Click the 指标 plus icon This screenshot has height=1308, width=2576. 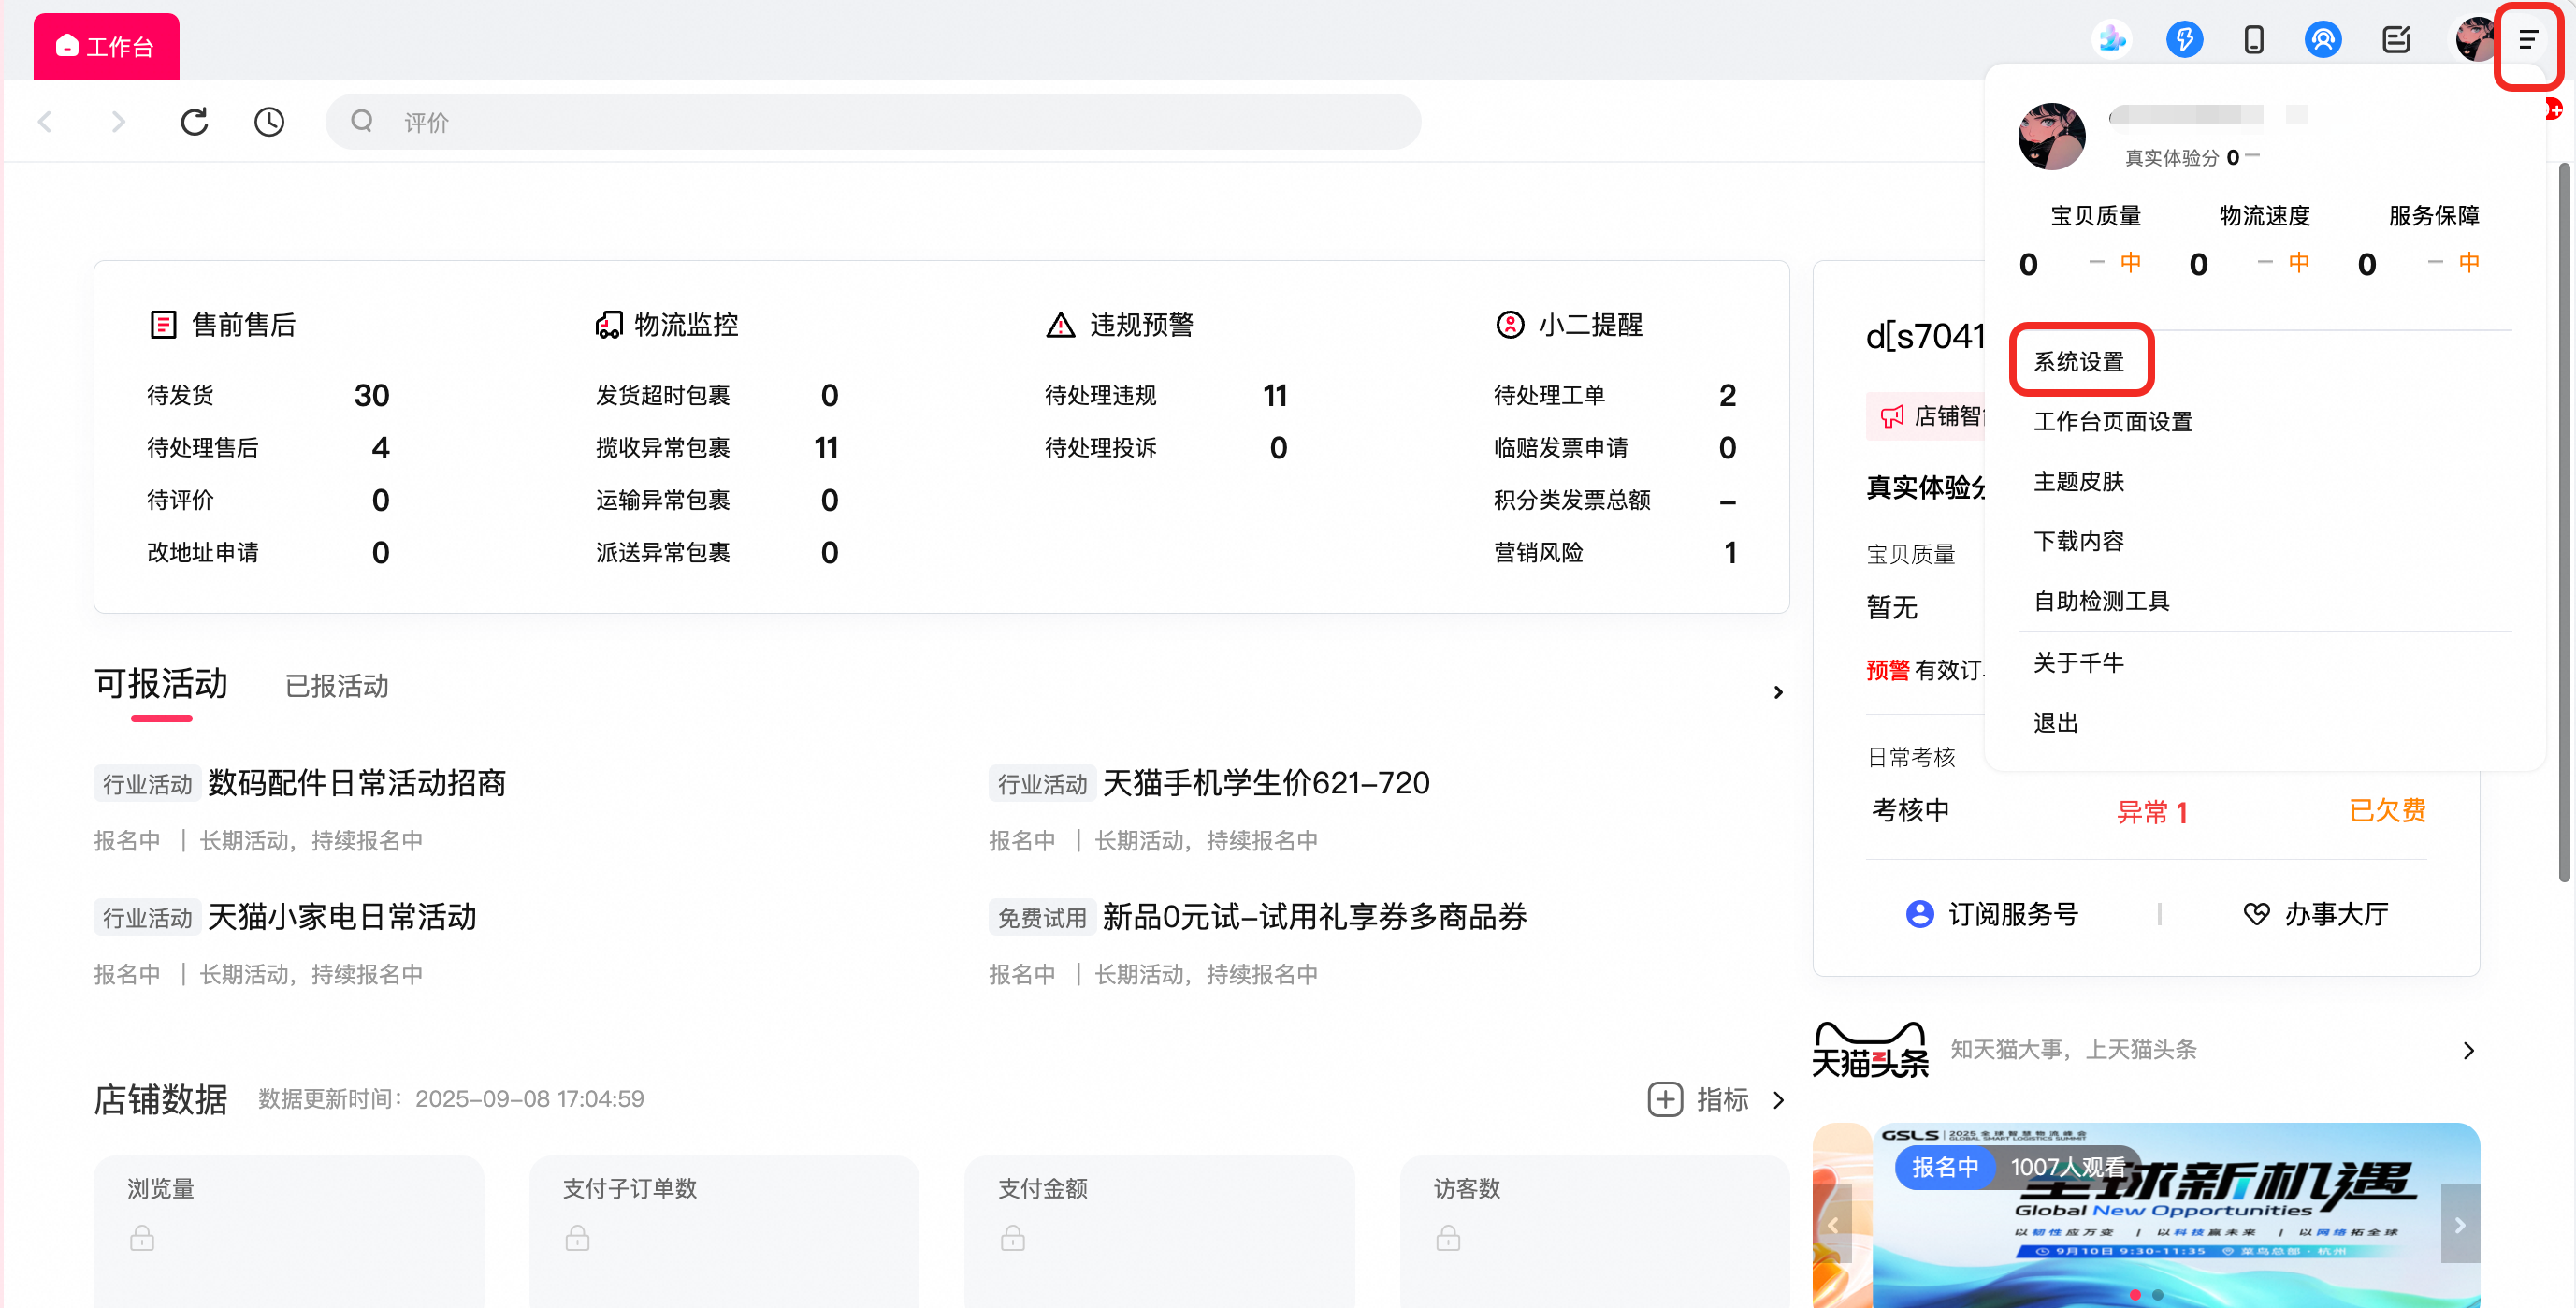[x=1665, y=1099]
